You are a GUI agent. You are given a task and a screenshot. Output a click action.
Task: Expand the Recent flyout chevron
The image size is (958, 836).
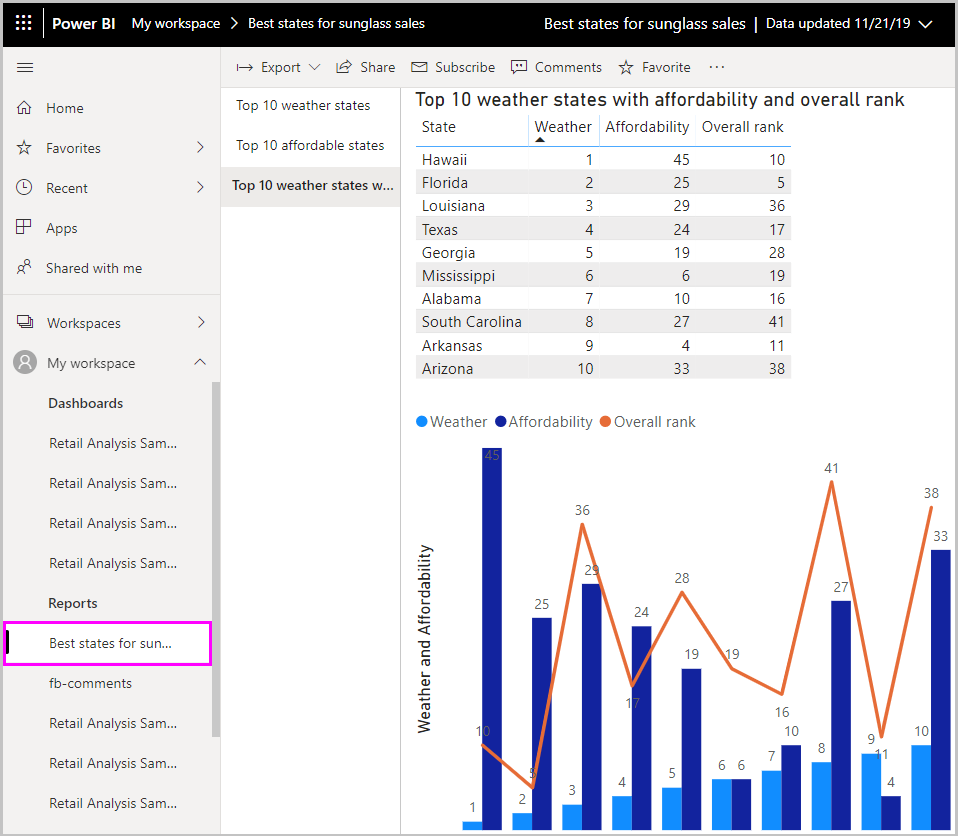pos(200,187)
